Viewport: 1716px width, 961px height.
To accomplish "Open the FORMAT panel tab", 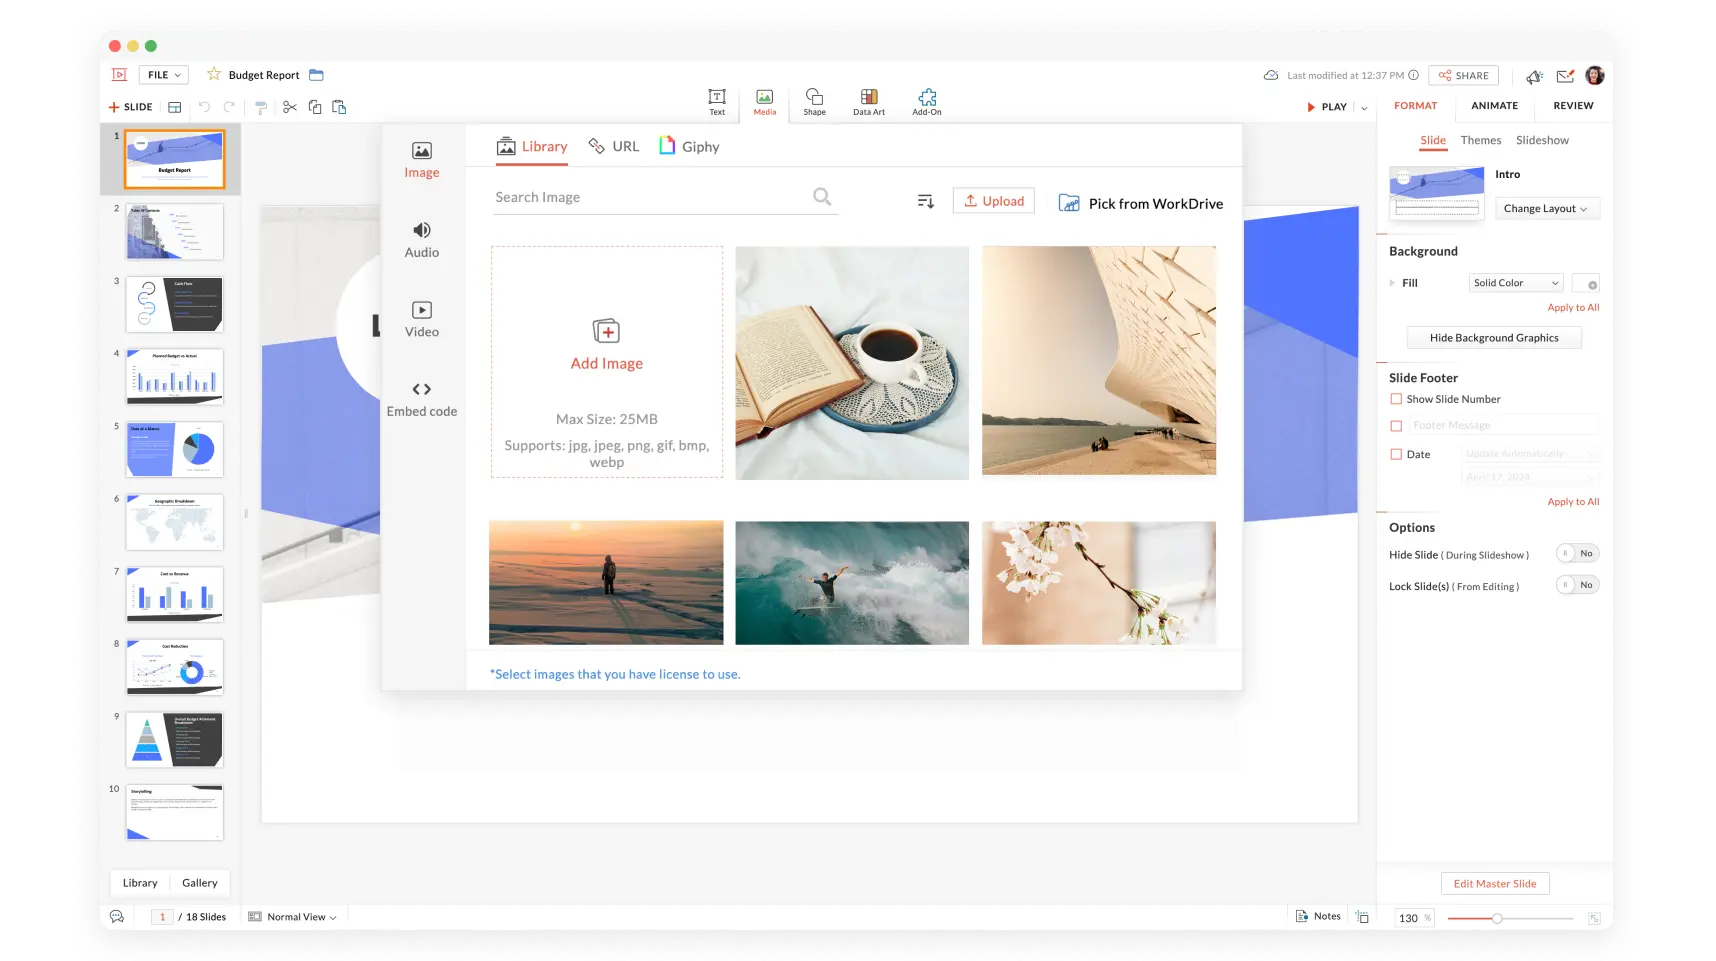I will (1415, 106).
